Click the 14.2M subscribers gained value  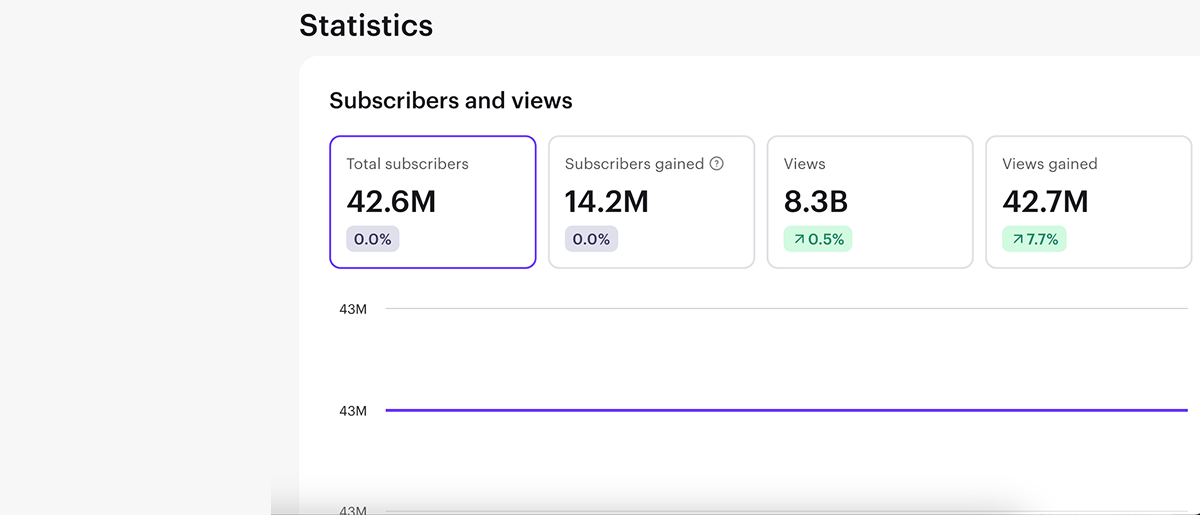coord(606,202)
